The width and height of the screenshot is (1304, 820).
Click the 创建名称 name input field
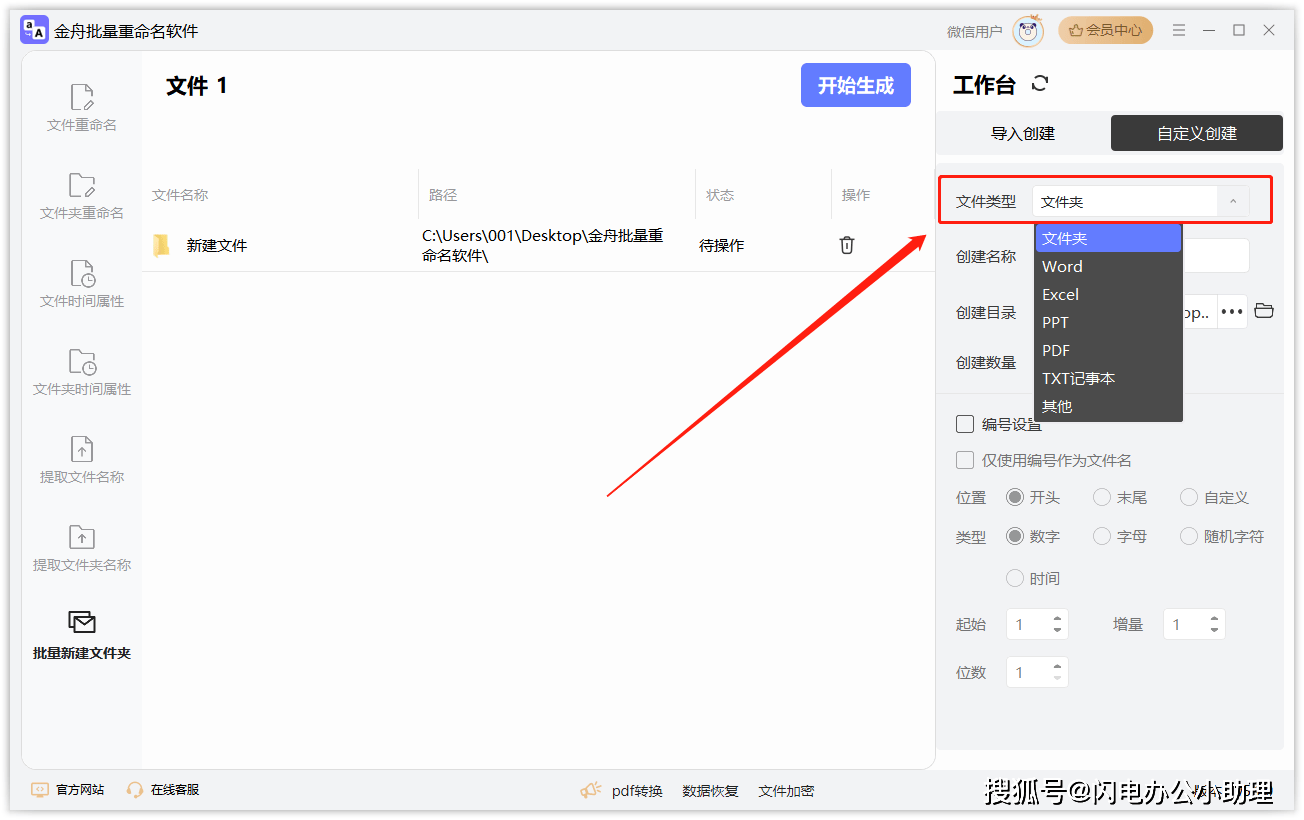click(x=1216, y=256)
